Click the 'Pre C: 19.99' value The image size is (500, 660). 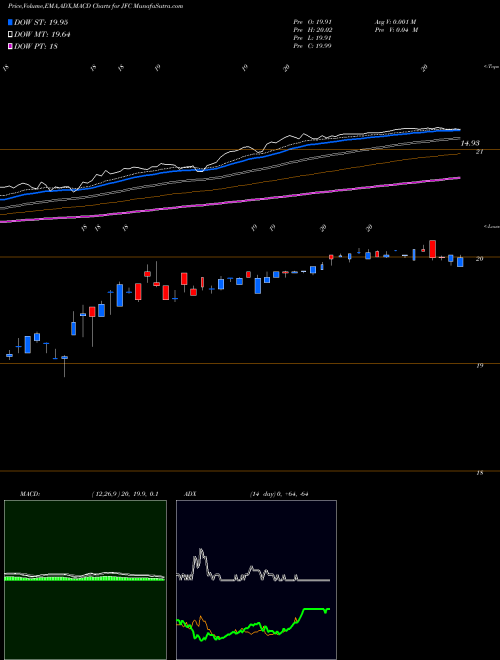pos(313,46)
